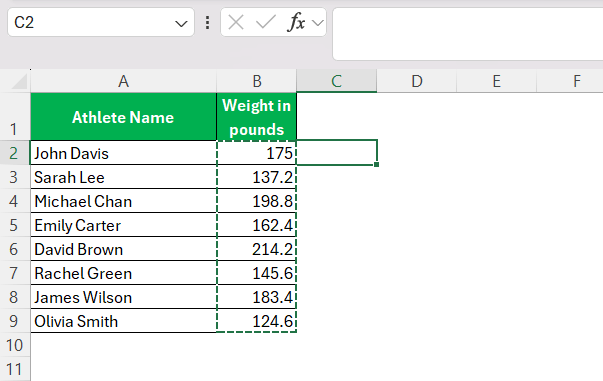
Task: Select the James Wilson cell
Action: (x=123, y=297)
